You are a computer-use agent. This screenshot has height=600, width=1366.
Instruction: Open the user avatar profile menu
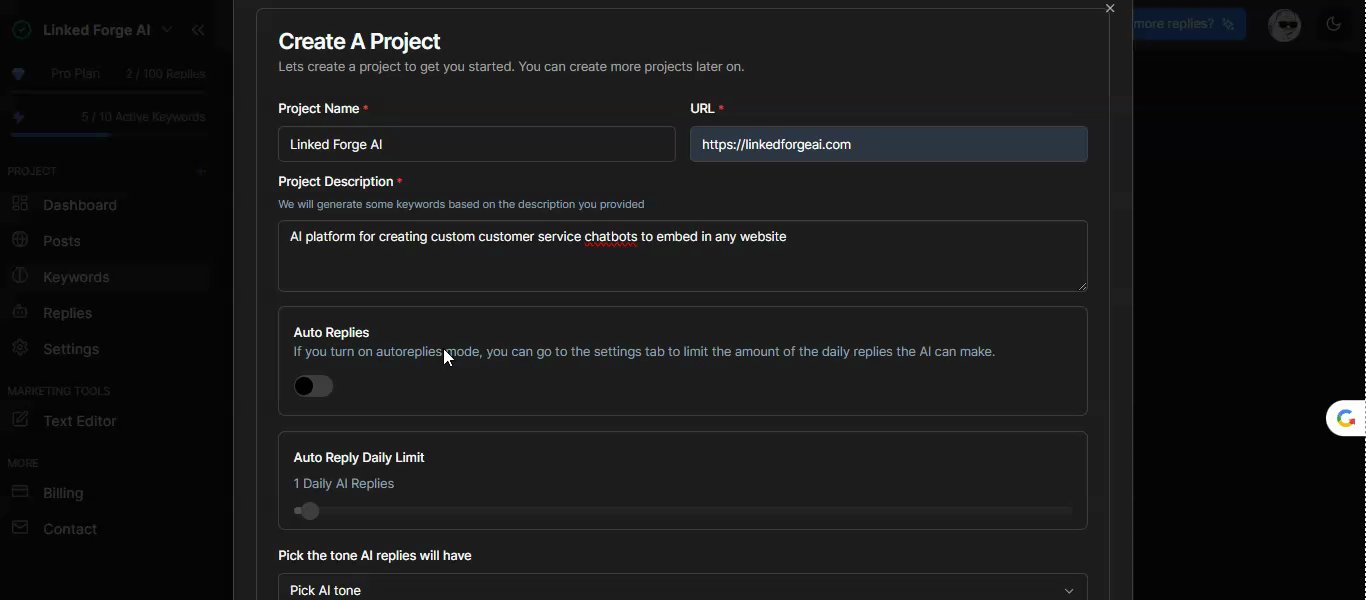1284,25
